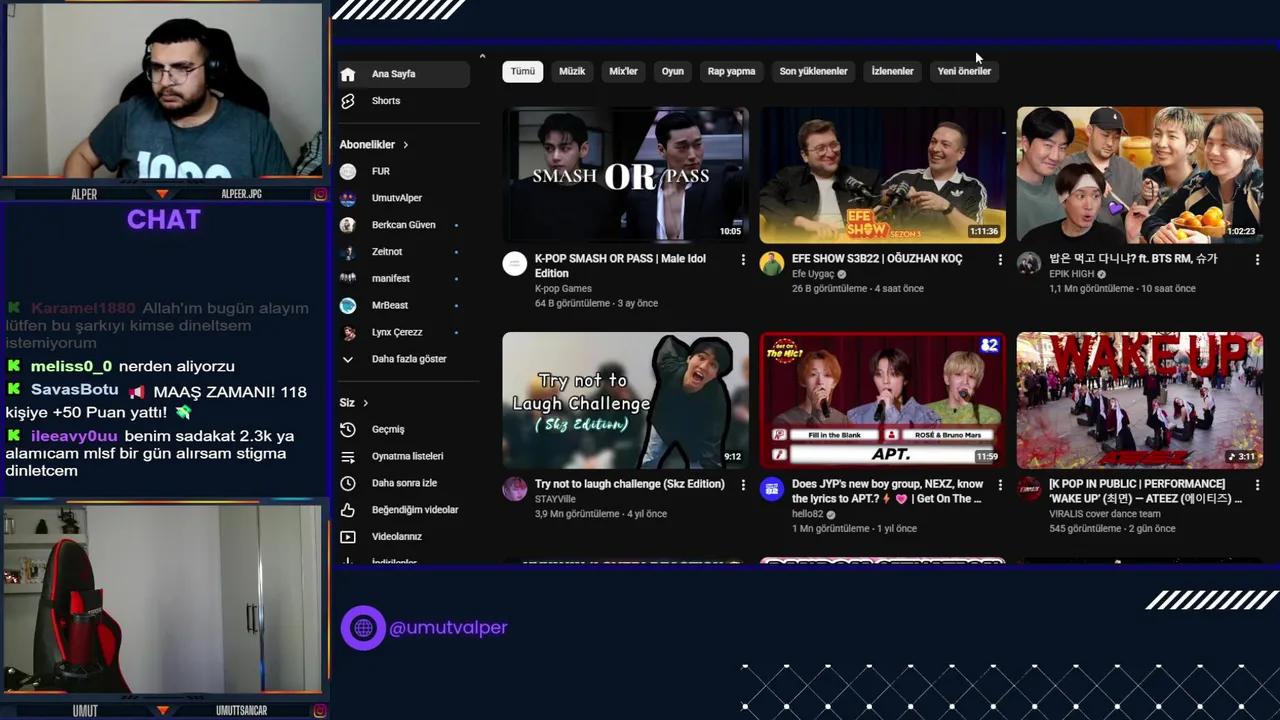Open Ana Sayfa home icon
Screen dimensions: 1280x720
pyautogui.click(x=348, y=74)
